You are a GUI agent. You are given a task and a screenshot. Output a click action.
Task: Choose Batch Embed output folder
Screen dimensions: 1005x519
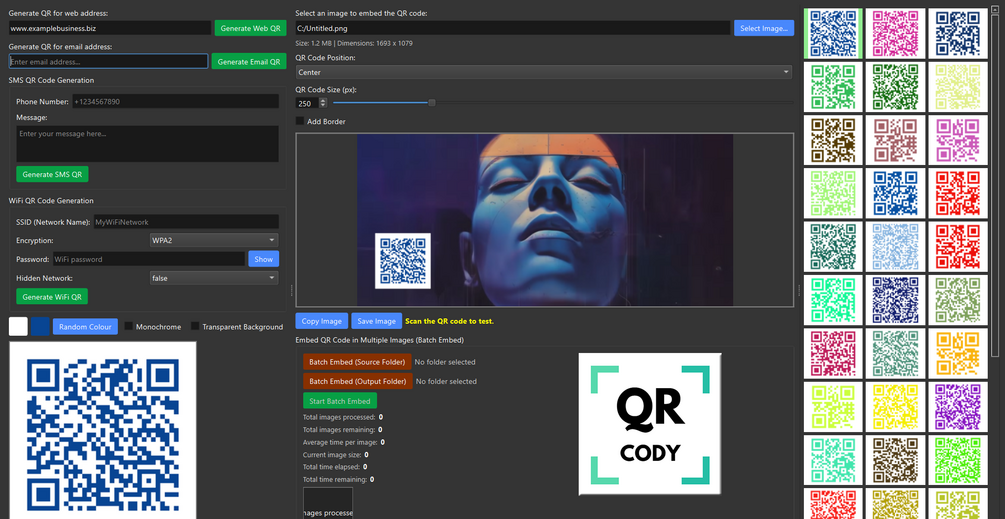click(358, 381)
